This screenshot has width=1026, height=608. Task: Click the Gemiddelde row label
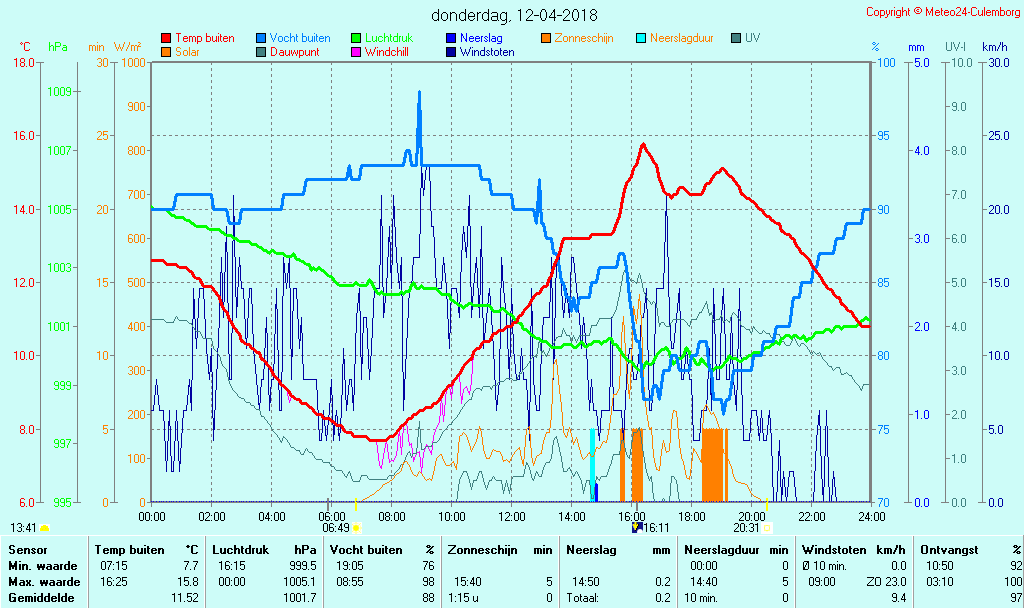click(40, 597)
